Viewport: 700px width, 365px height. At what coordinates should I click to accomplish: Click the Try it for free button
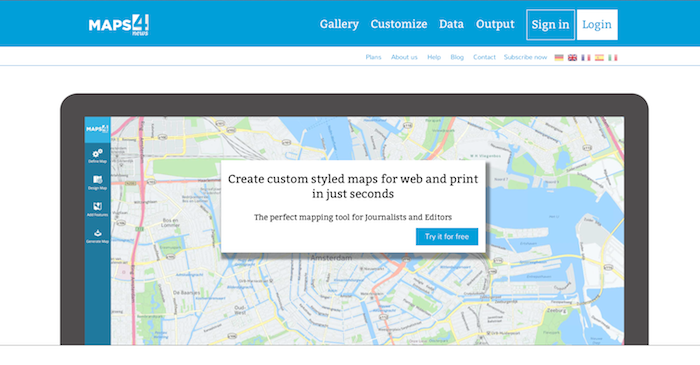coord(447,236)
